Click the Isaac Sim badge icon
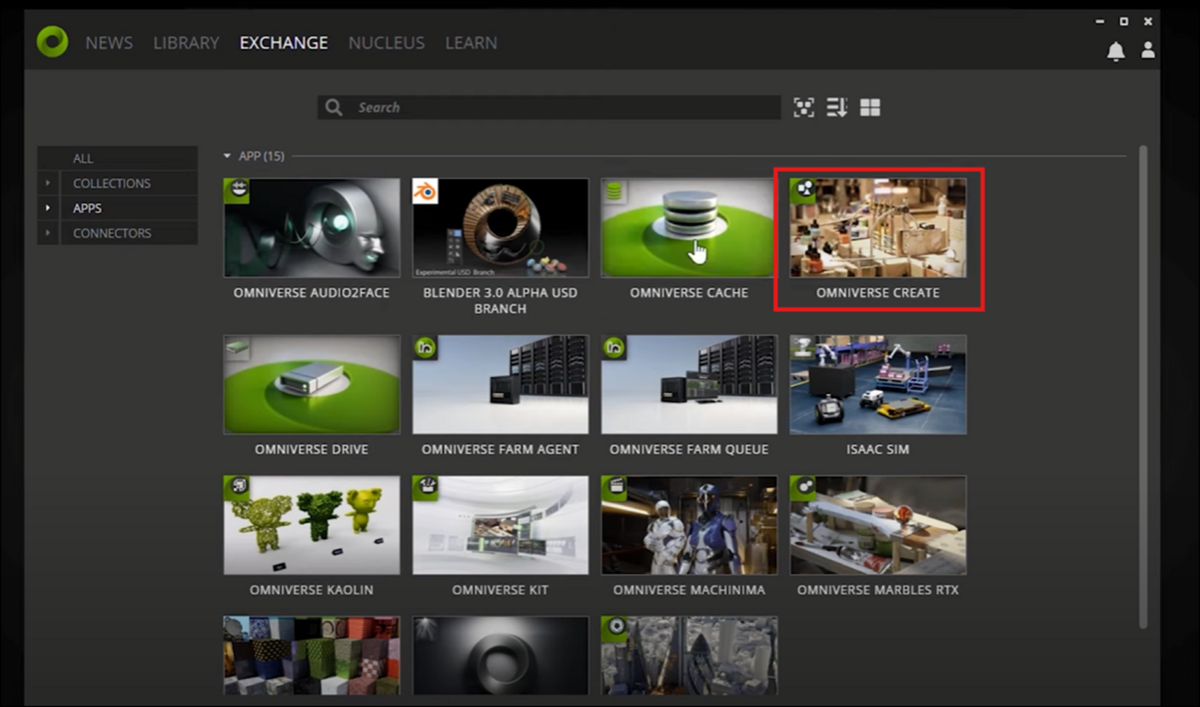 [x=803, y=348]
